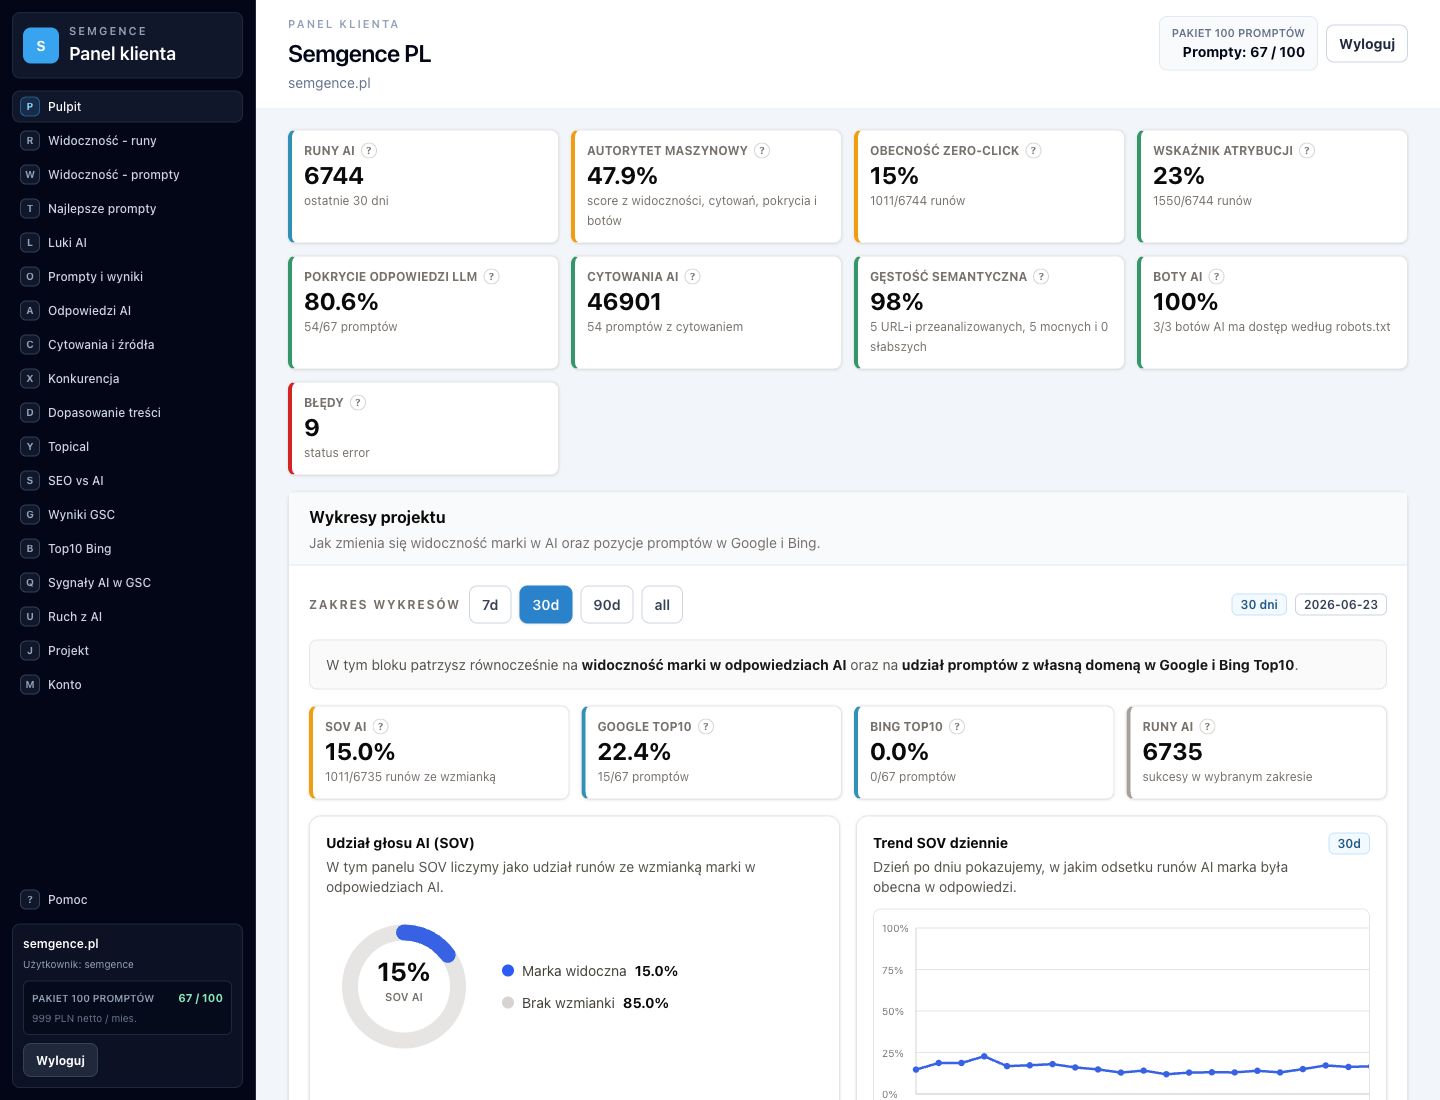
Task: Show help tooltip for Błędy card
Action: tap(358, 403)
